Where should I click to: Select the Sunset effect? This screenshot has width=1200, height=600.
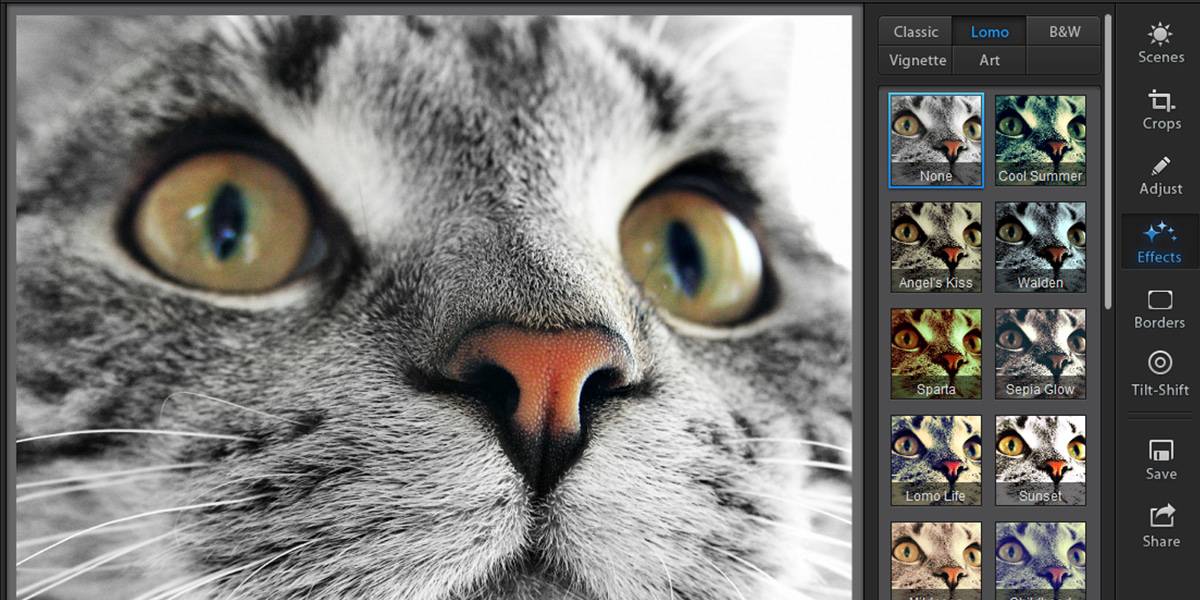click(1040, 459)
